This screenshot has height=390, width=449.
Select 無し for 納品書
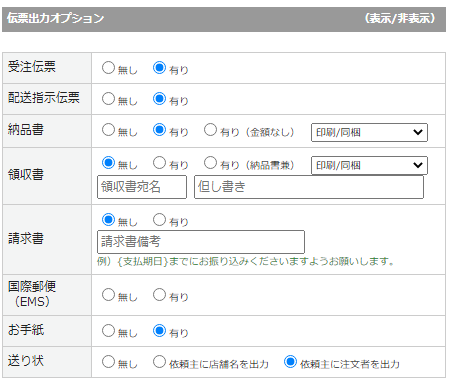pos(108,130)
